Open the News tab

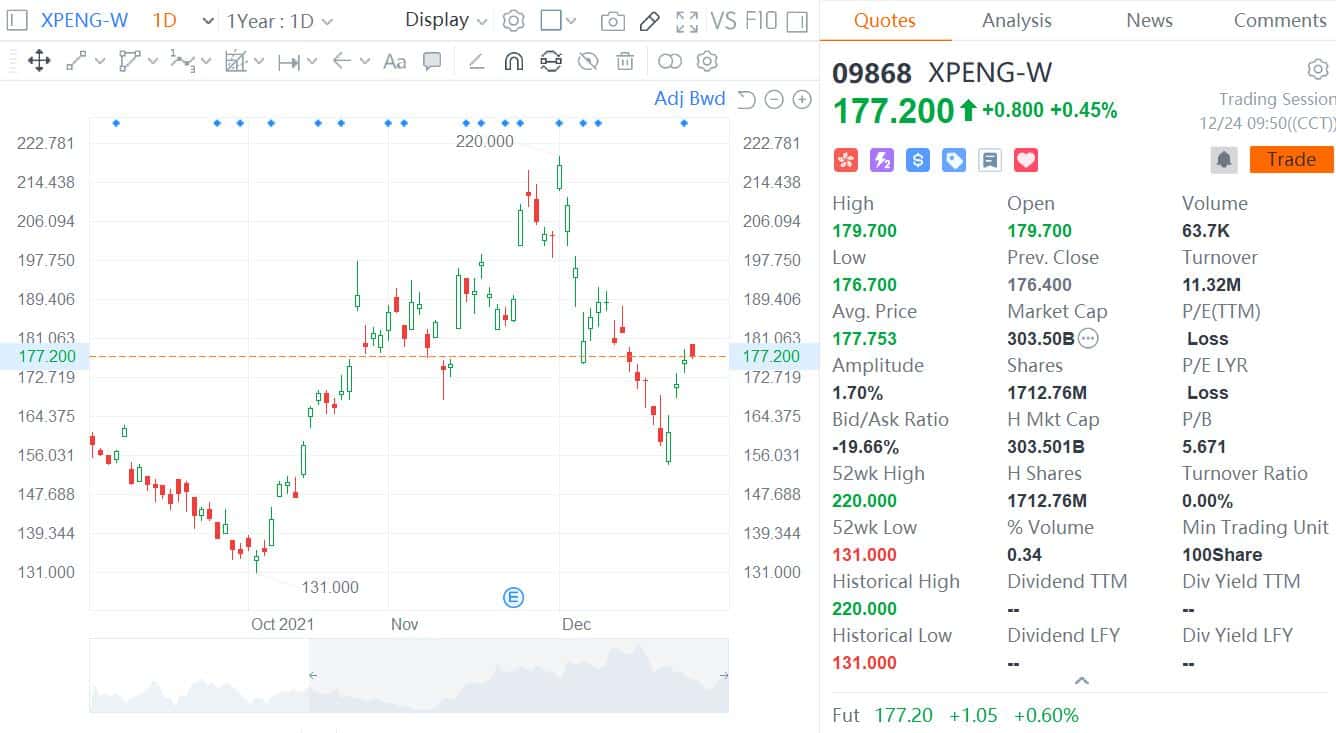tap(1148, 20)
